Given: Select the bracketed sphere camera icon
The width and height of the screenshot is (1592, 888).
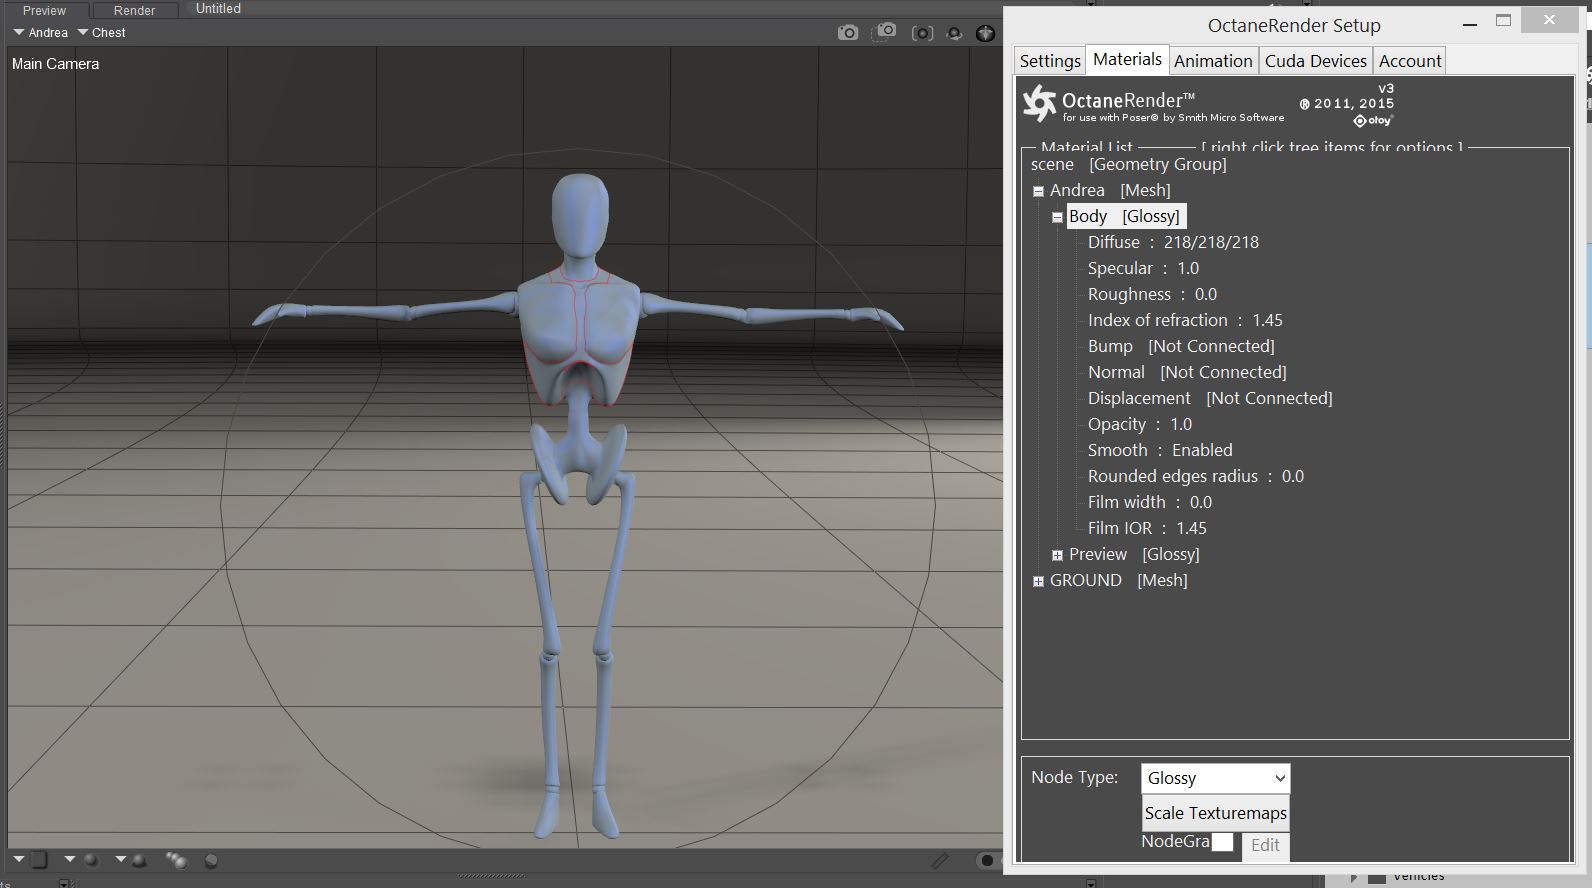Looking at the screenshot, I should (x=922, y=33).
